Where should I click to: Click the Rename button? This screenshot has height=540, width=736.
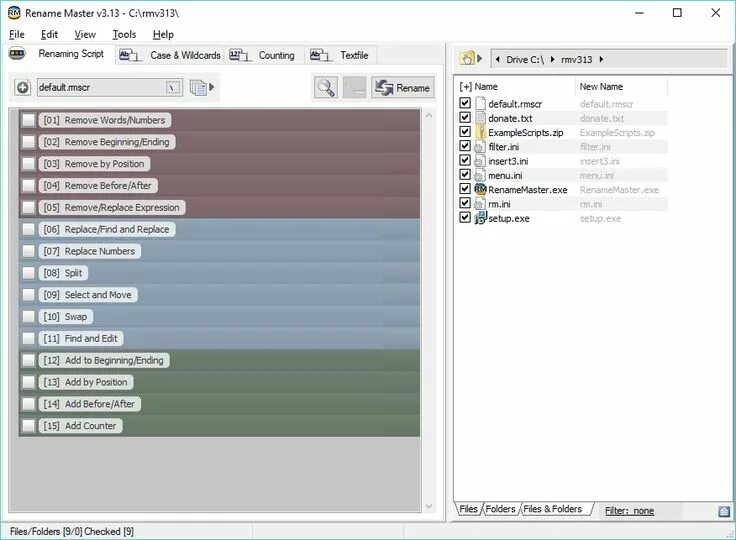click(x=403, y=87)
